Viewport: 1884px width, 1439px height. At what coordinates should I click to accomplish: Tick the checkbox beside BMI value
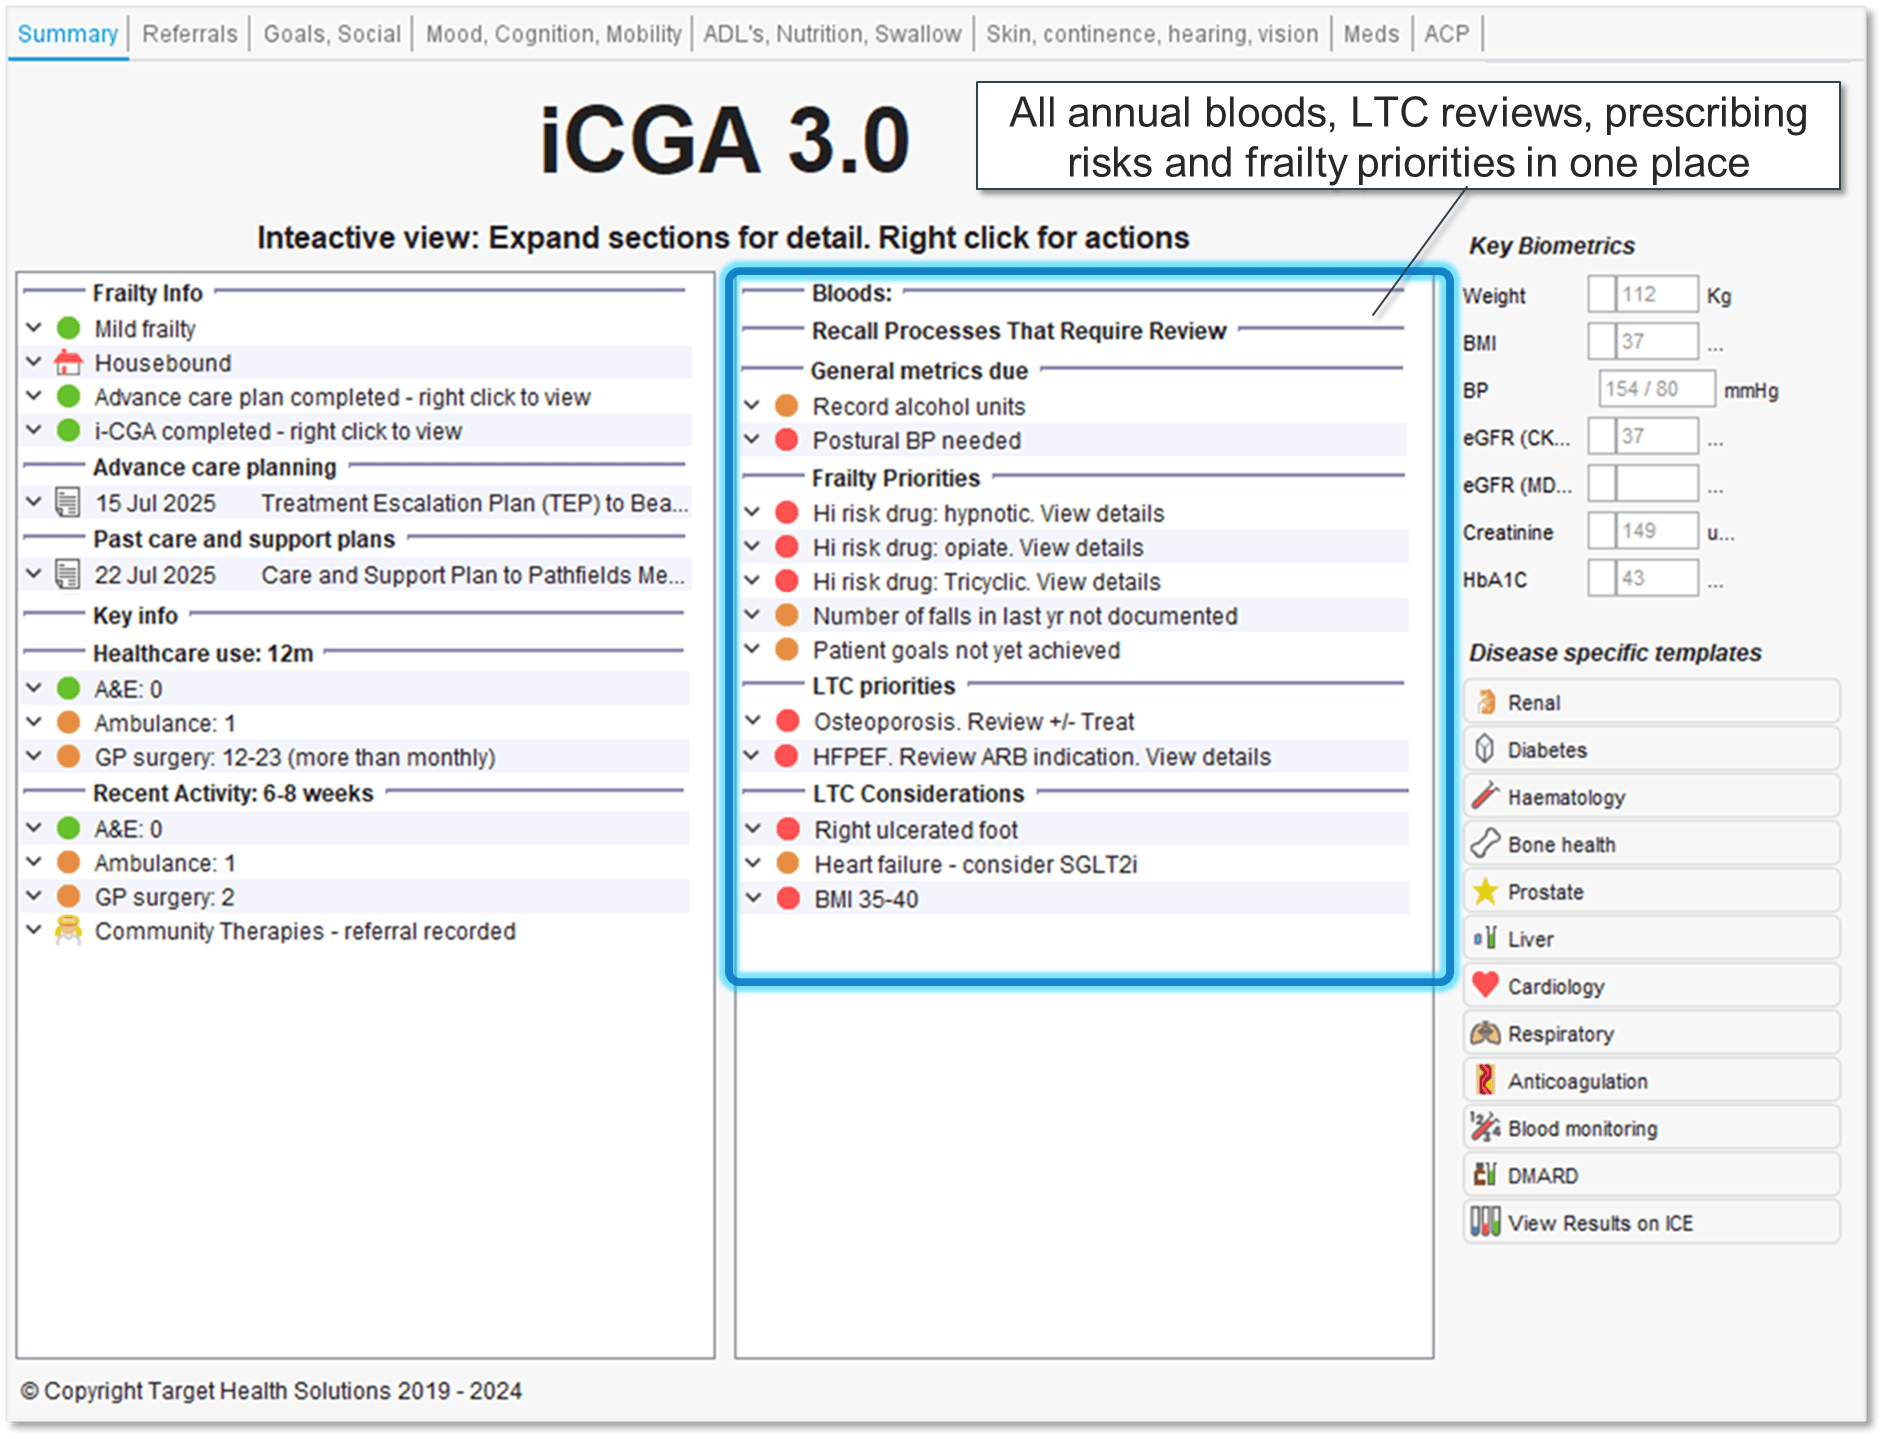tap(1602, 341)
